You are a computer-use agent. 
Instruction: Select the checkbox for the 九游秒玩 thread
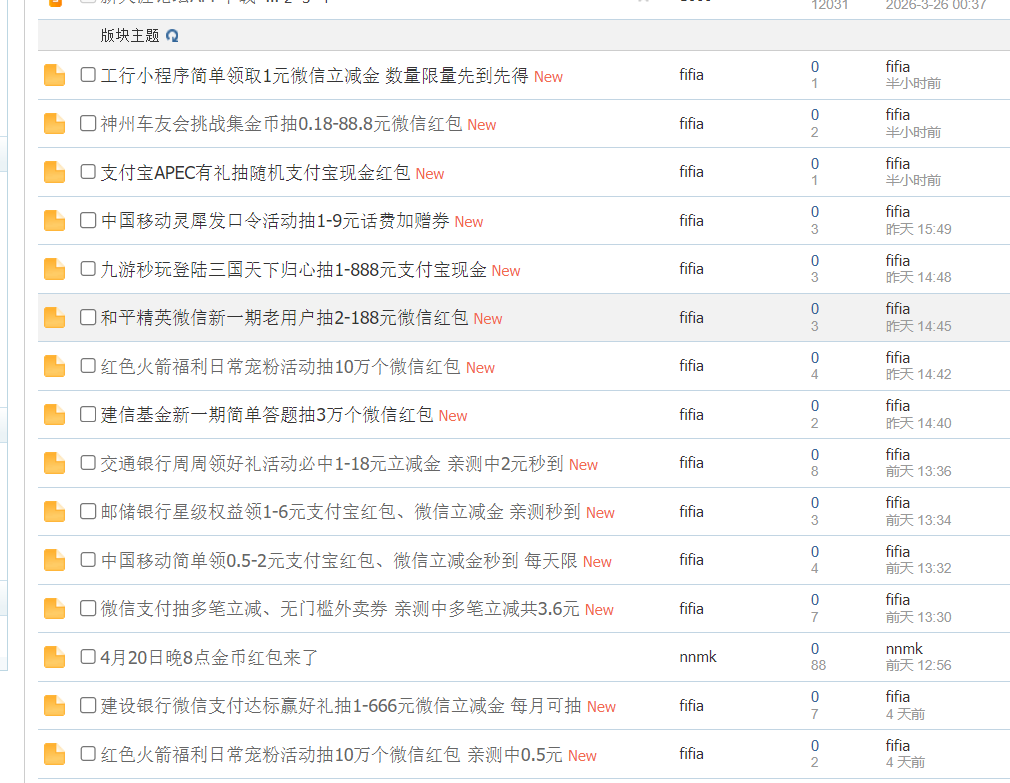tap(87, 269)
